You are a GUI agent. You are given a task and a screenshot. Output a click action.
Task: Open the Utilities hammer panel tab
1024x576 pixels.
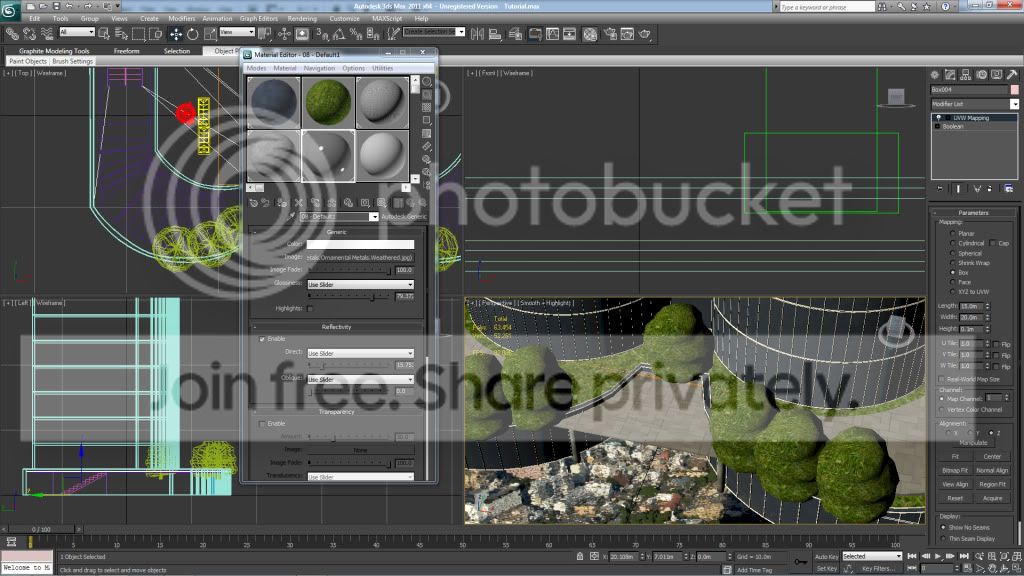(1012, 74)
